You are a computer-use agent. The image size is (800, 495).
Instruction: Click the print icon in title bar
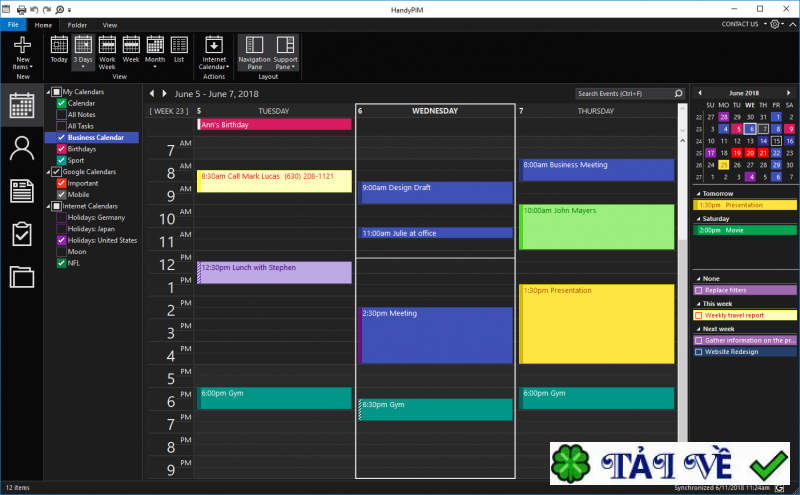tap(21, 9)
